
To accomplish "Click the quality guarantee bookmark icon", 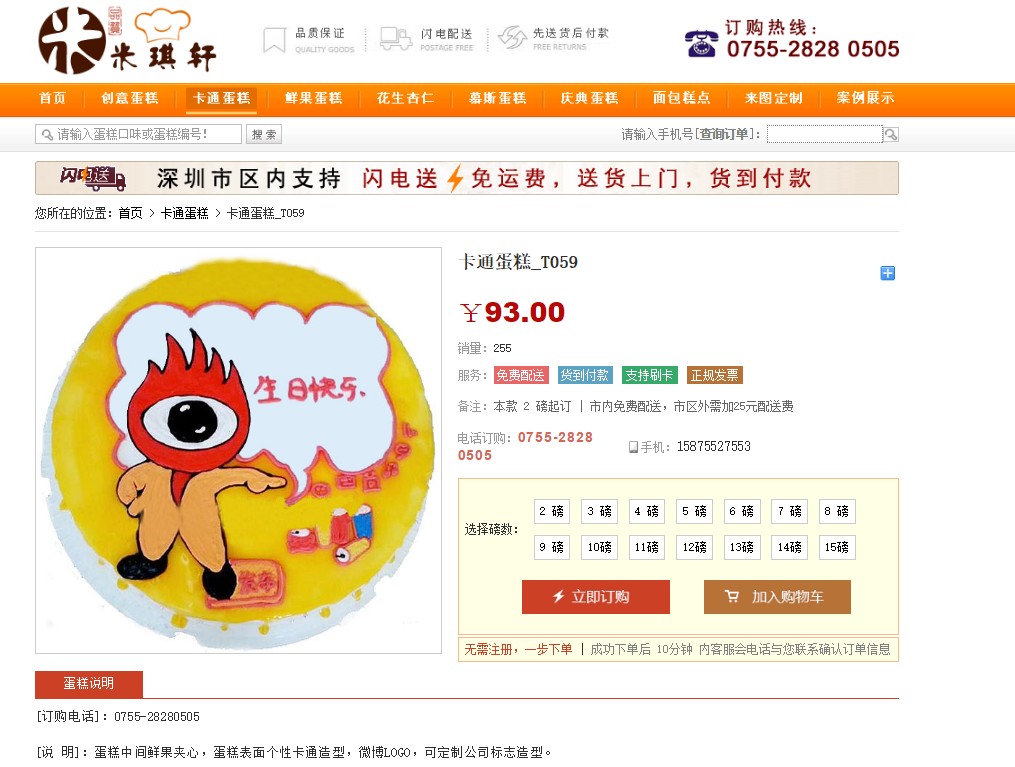I will pos(274,39).
